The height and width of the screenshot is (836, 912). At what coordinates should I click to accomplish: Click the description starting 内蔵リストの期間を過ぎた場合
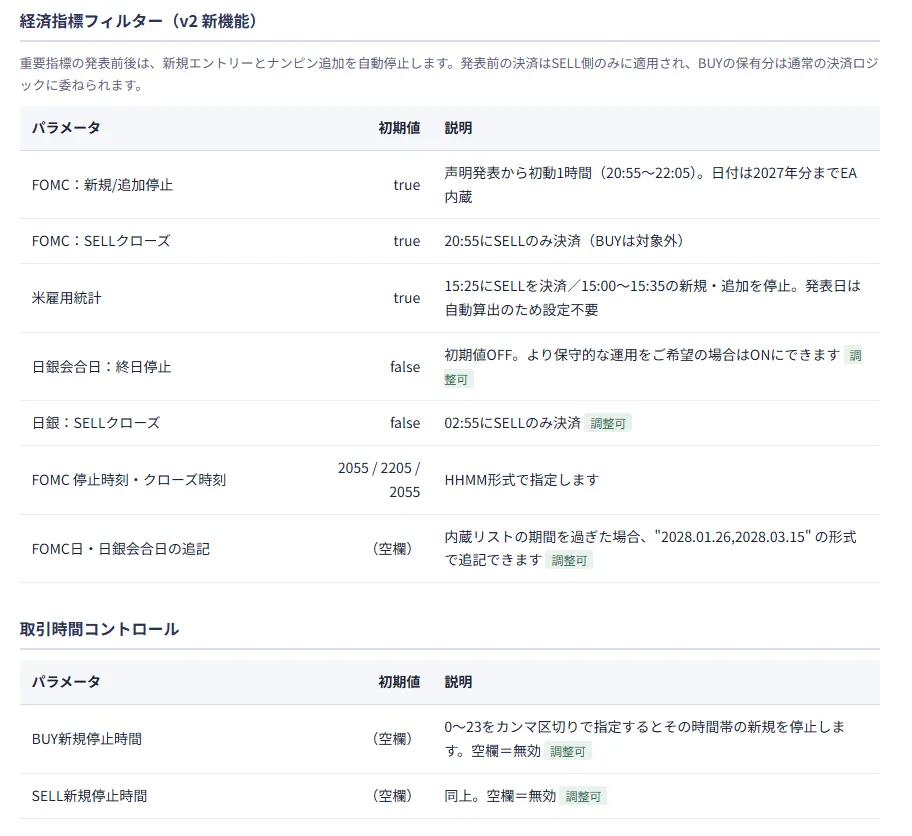point(650,549)
